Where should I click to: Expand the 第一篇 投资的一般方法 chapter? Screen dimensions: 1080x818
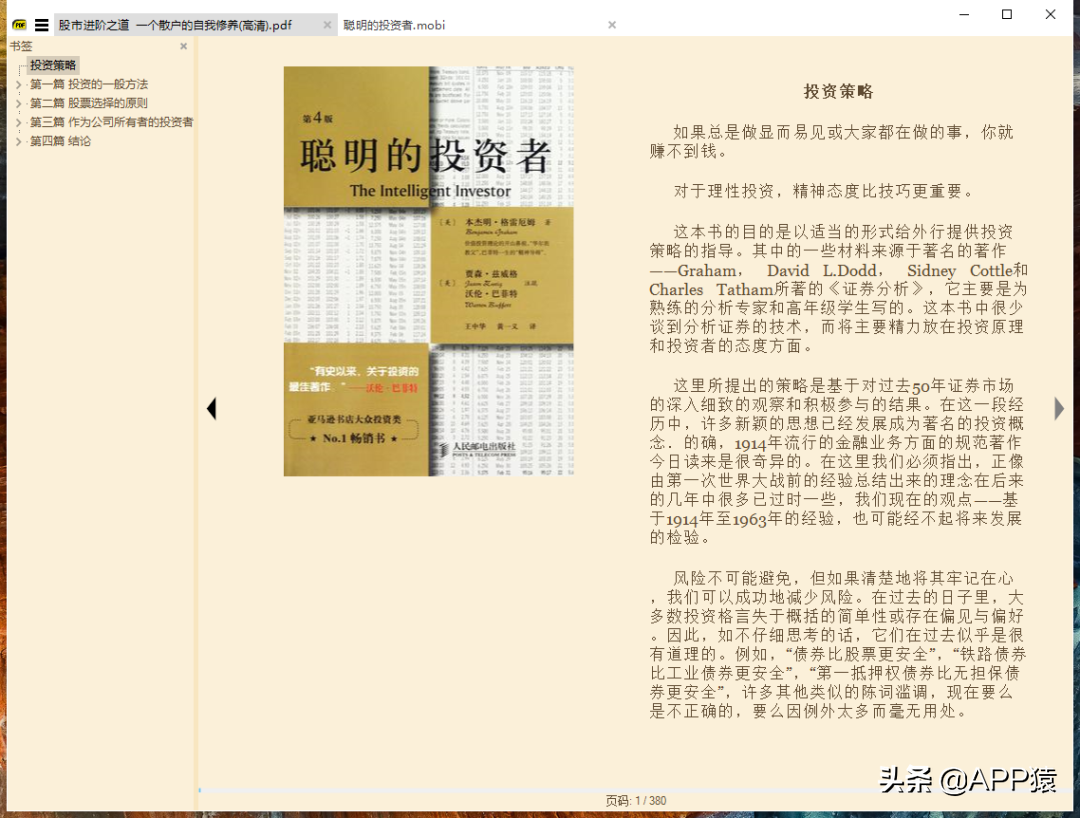(x=17, y=84)
